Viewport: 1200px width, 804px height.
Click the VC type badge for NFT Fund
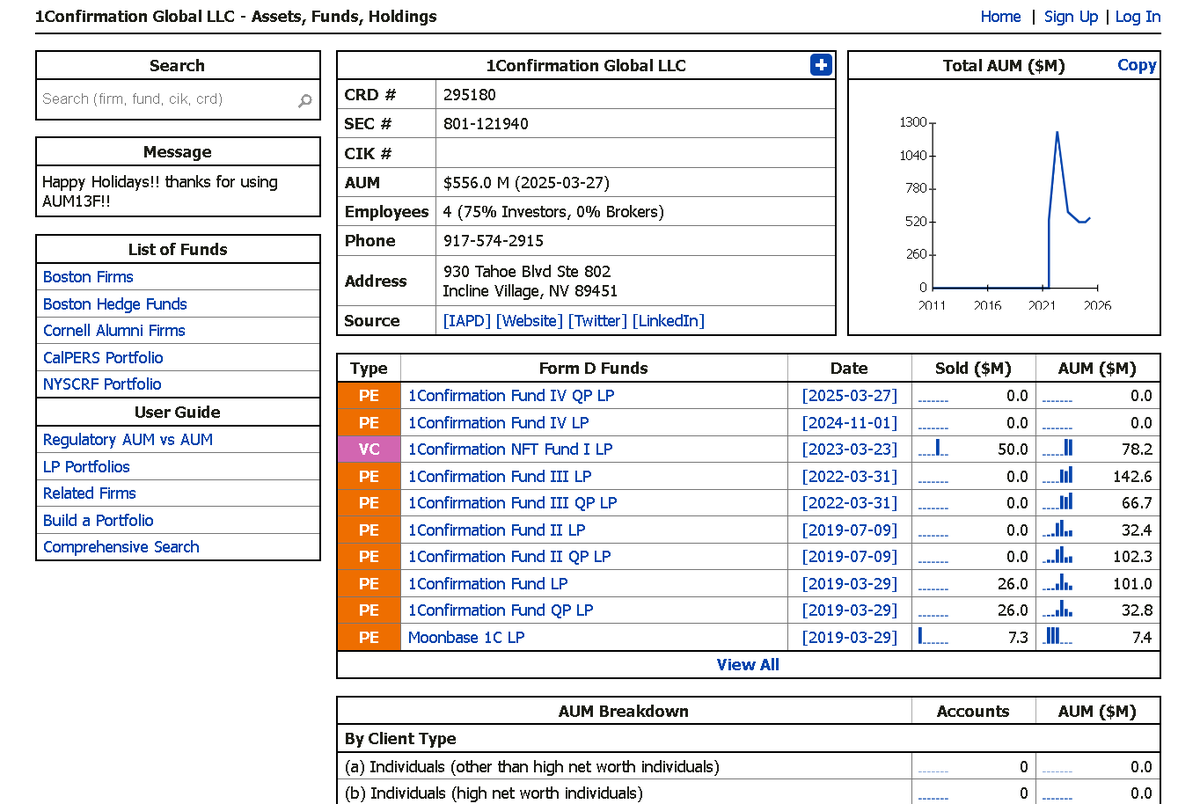369,450
